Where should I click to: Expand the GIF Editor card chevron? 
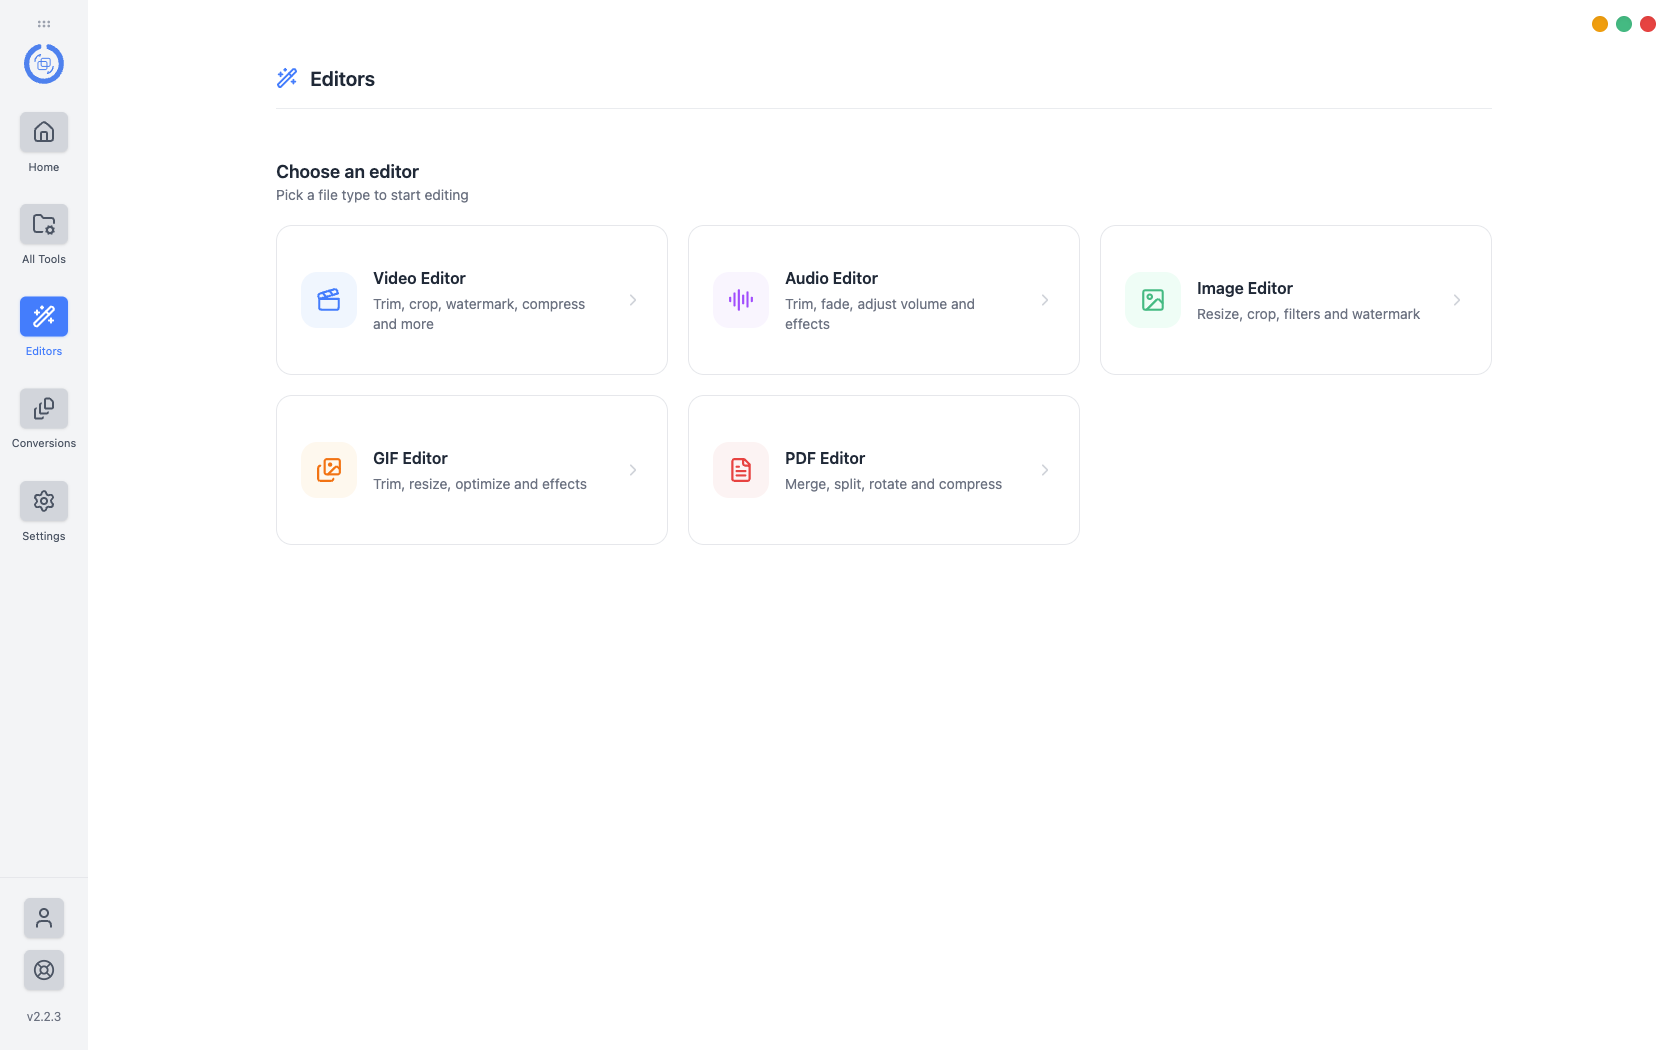pos(633,470)
